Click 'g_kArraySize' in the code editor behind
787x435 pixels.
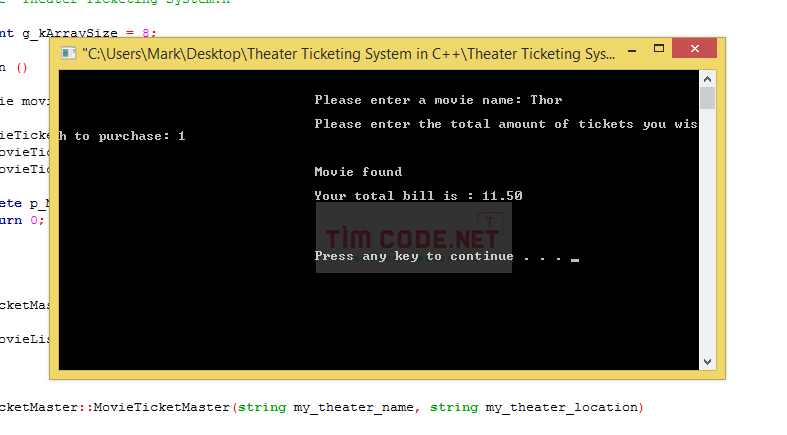tap(70, 34)
